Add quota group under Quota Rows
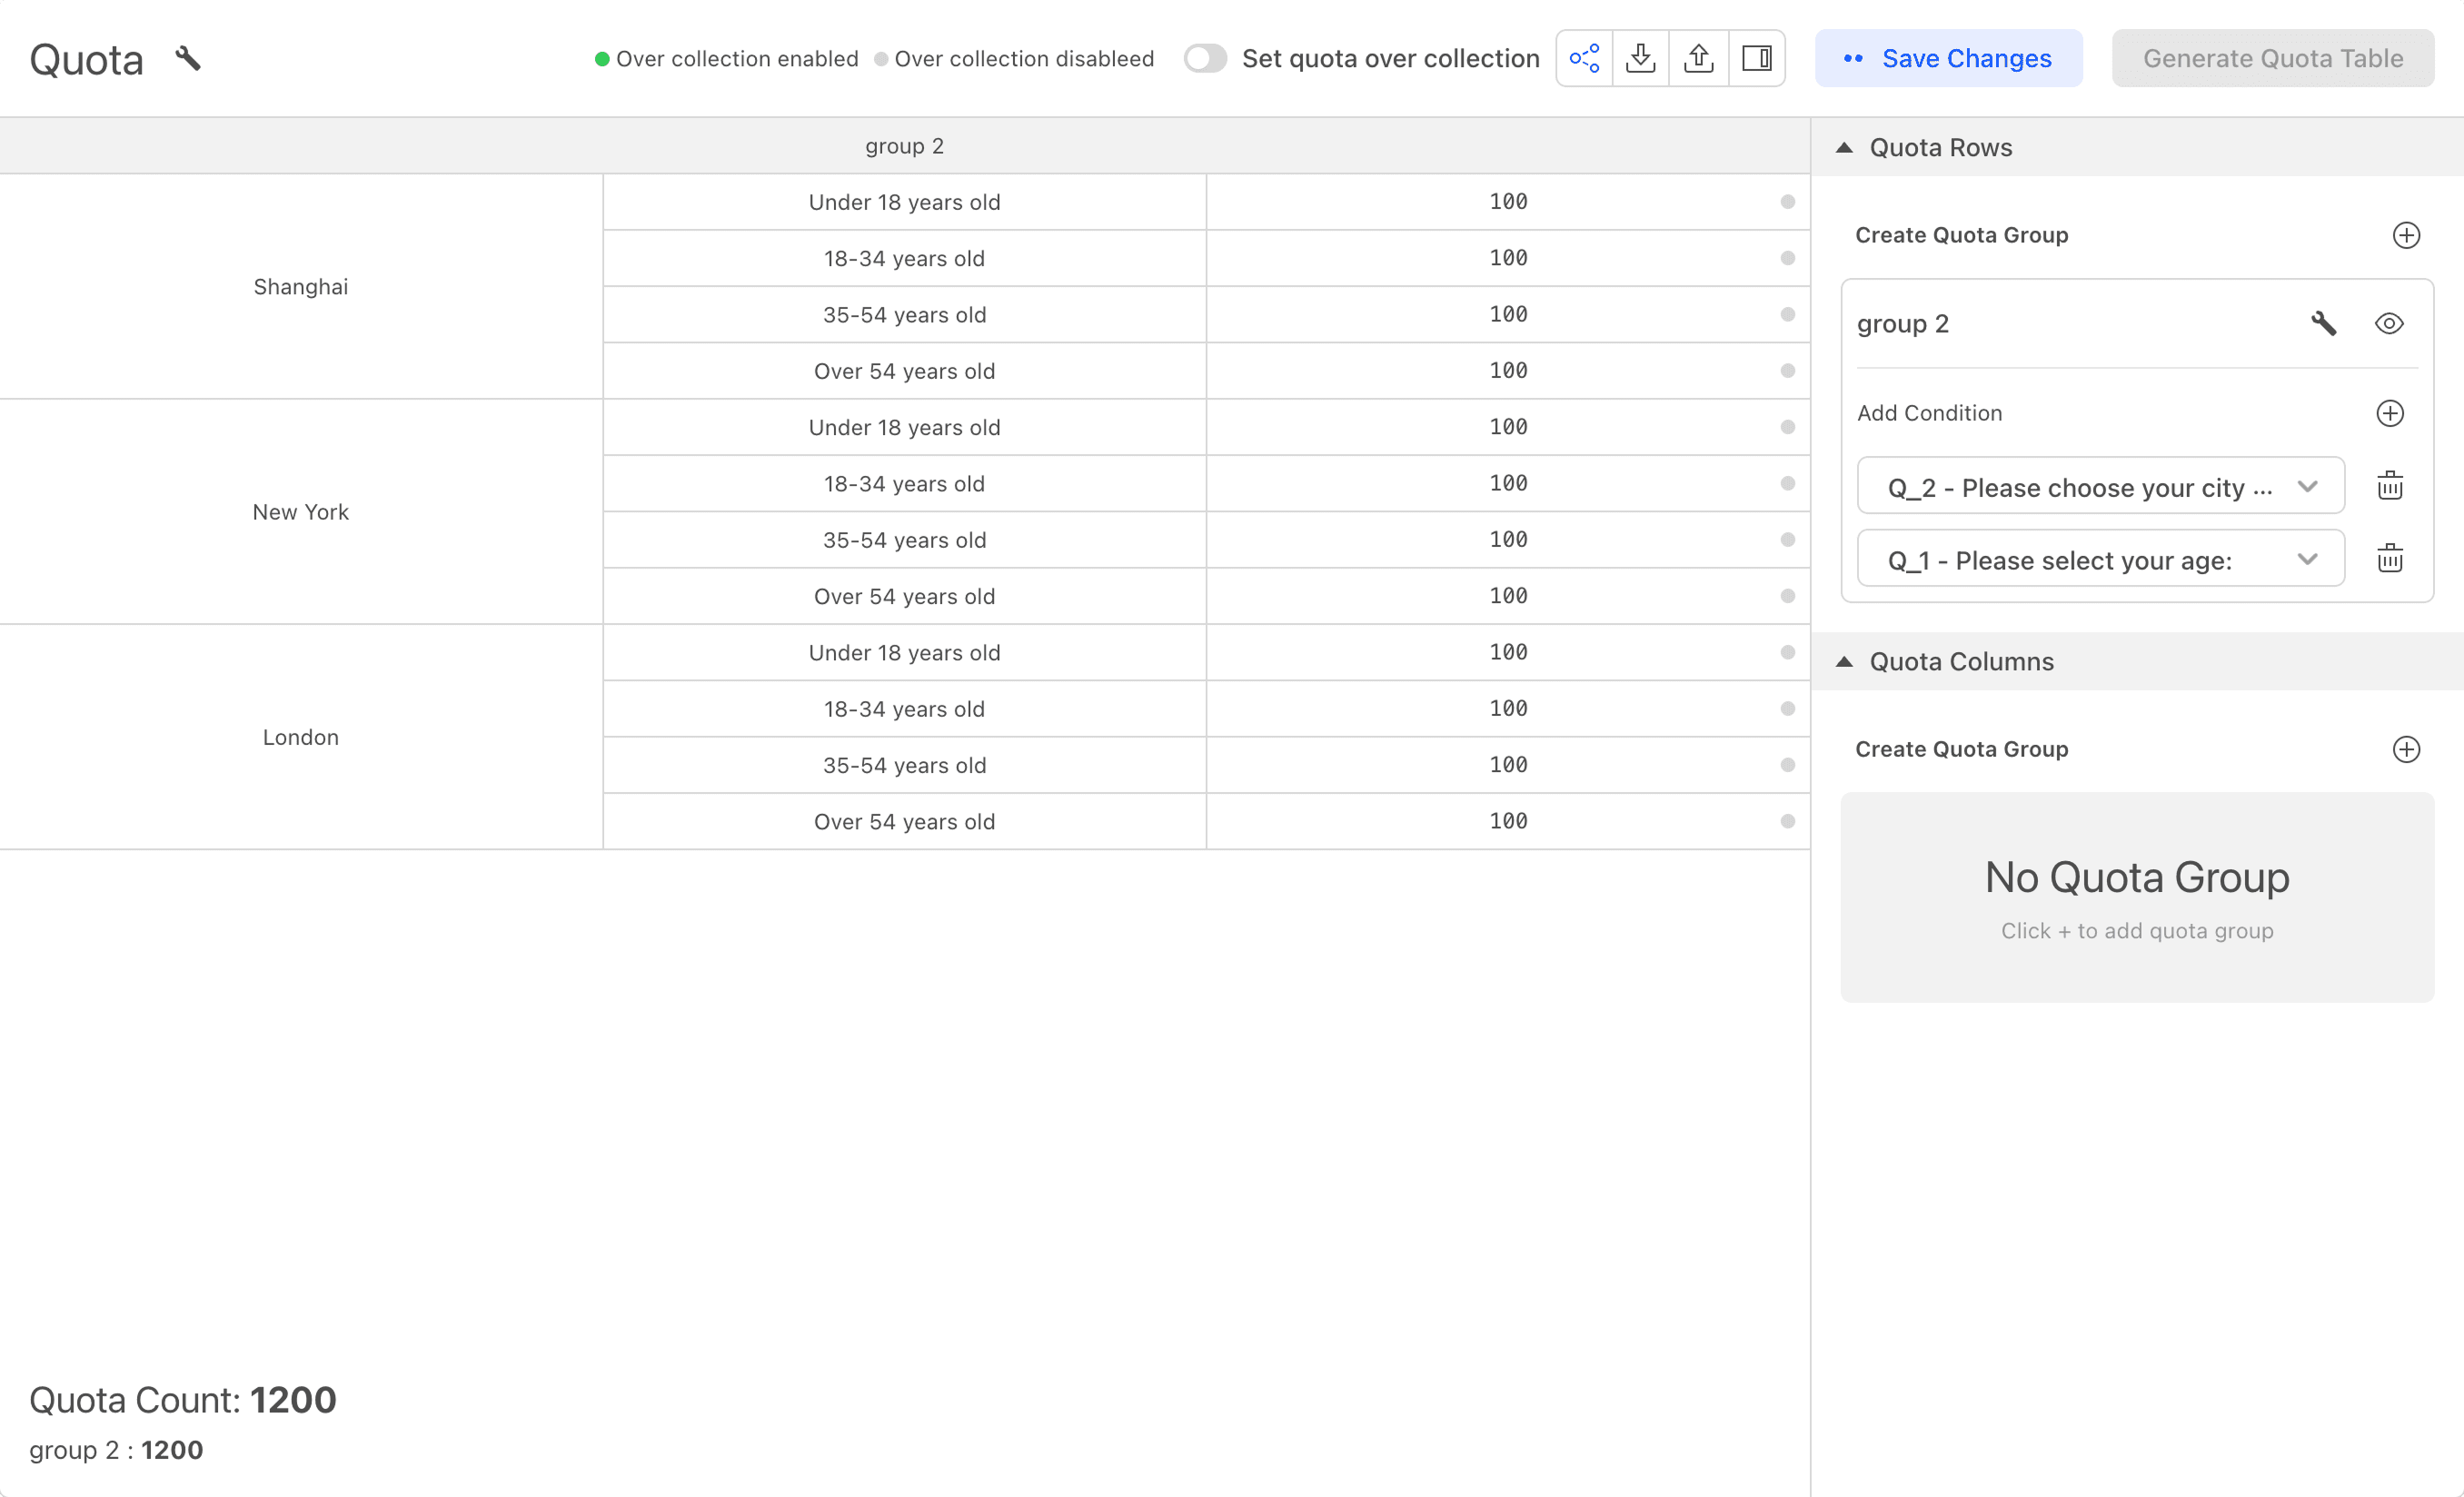Viewport: 2464px width, 1497px height. tap(2405, 235)
